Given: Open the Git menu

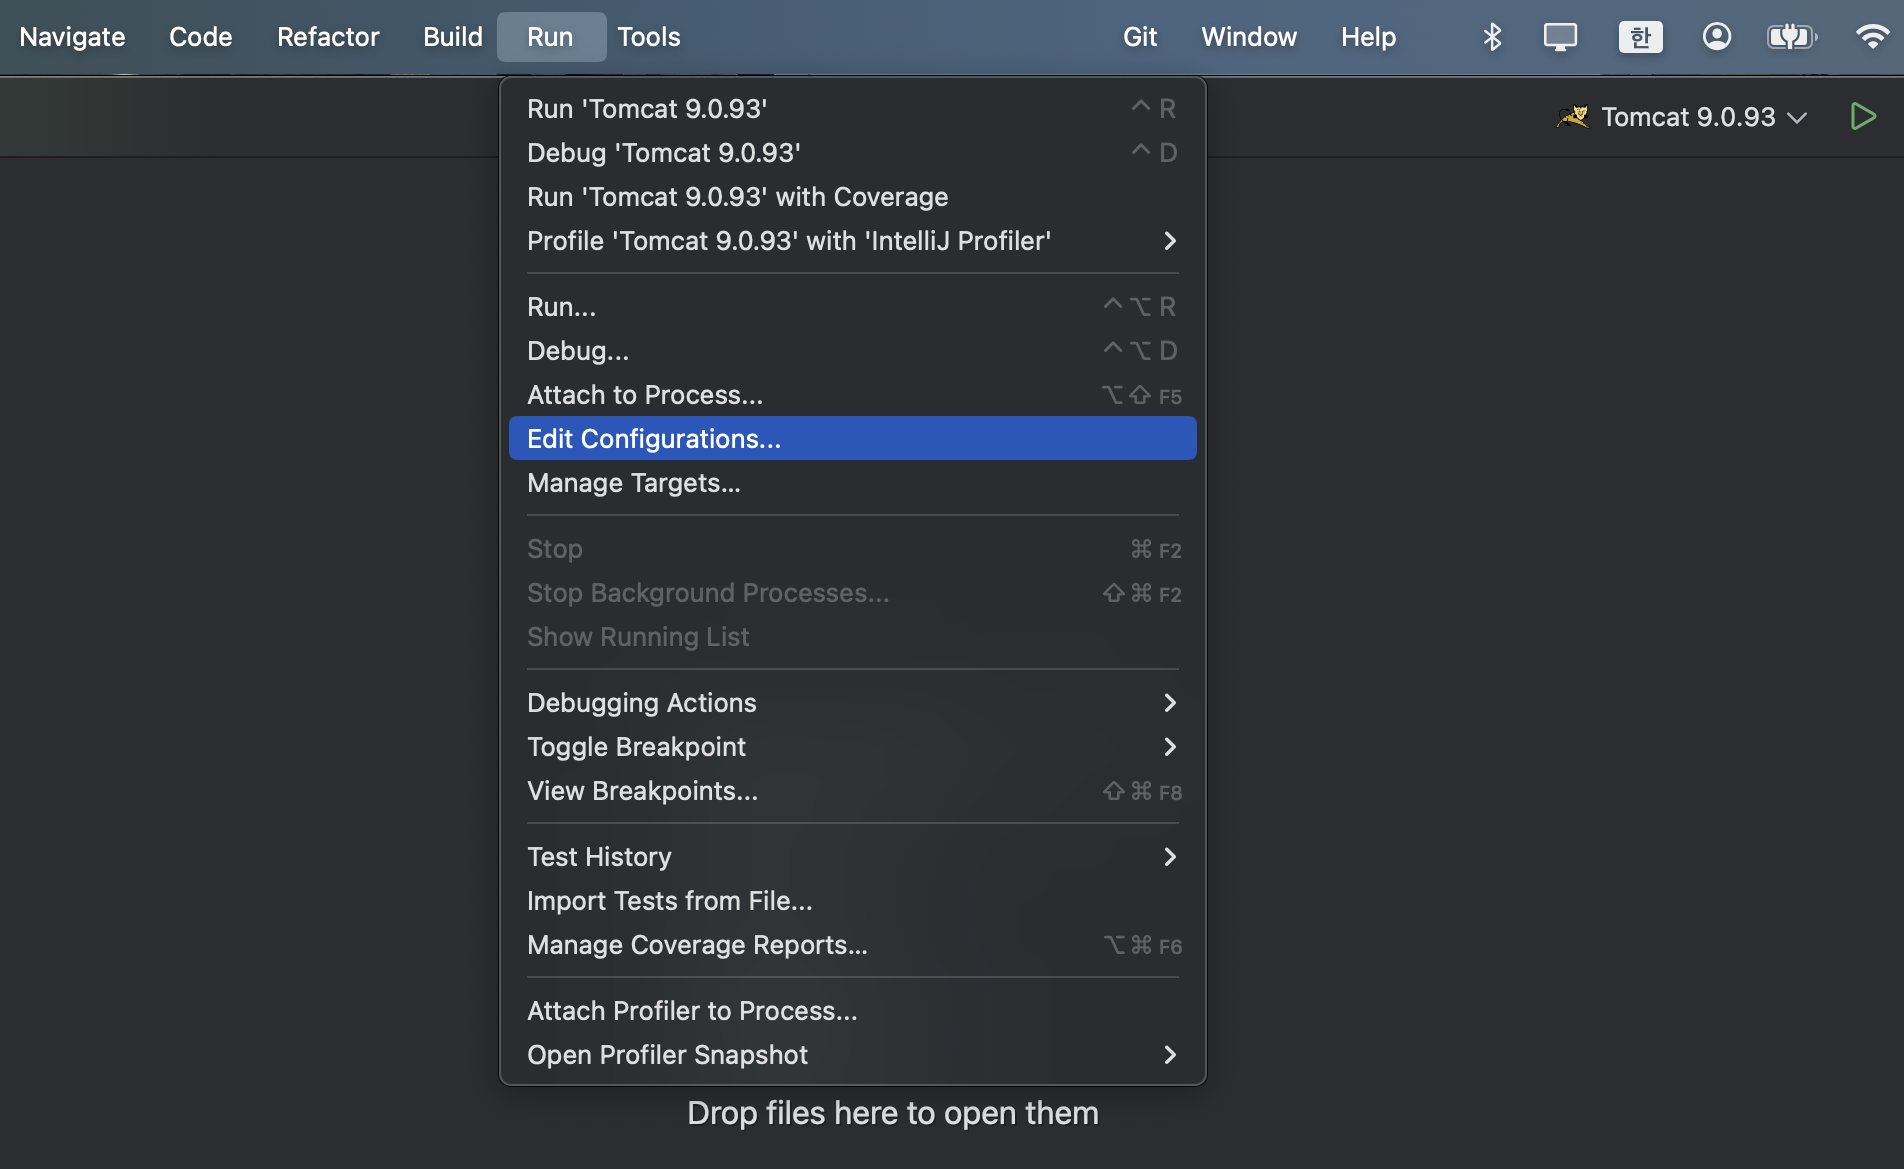Looking at the screenshot, I should pyautogui.click(x=1140, y=37).
